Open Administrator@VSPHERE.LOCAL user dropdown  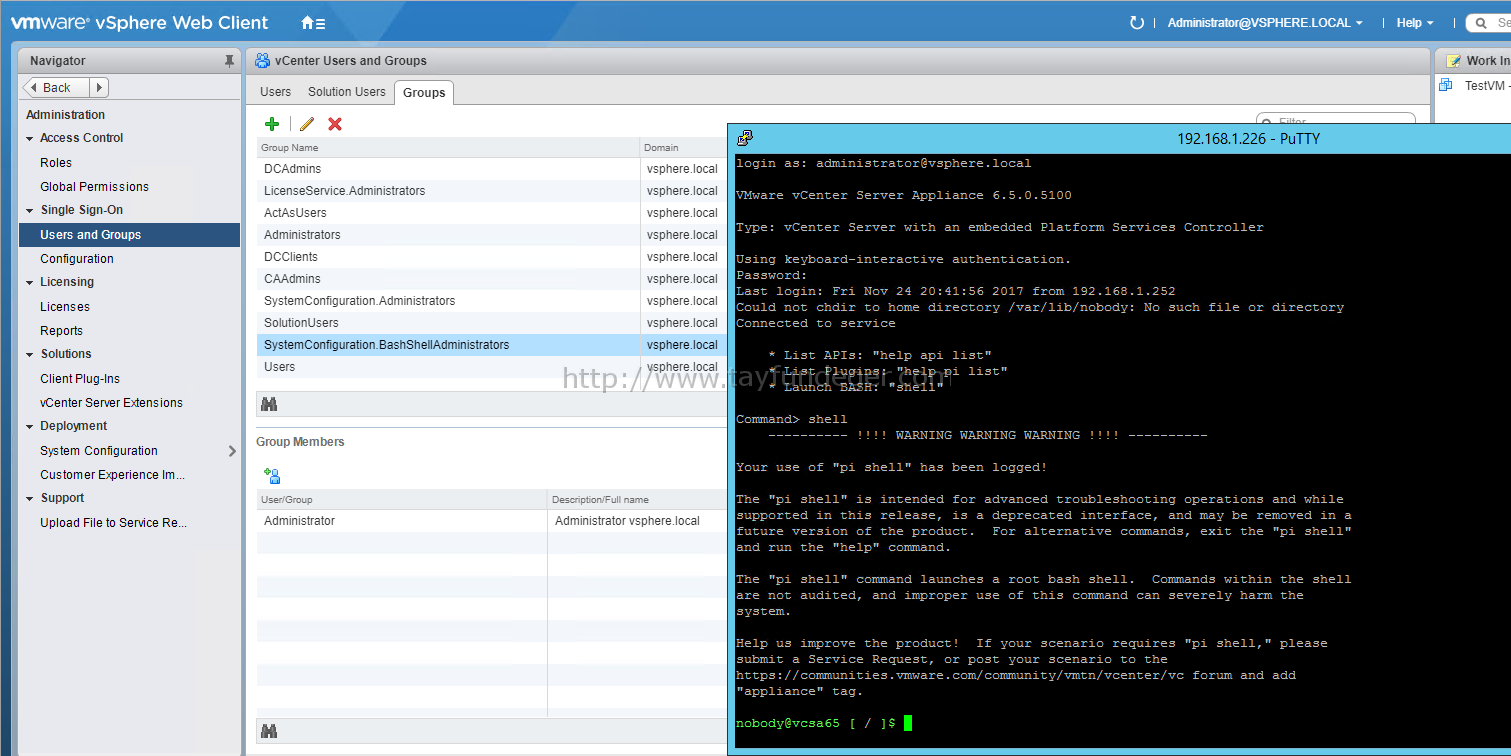click(1265, 22)
